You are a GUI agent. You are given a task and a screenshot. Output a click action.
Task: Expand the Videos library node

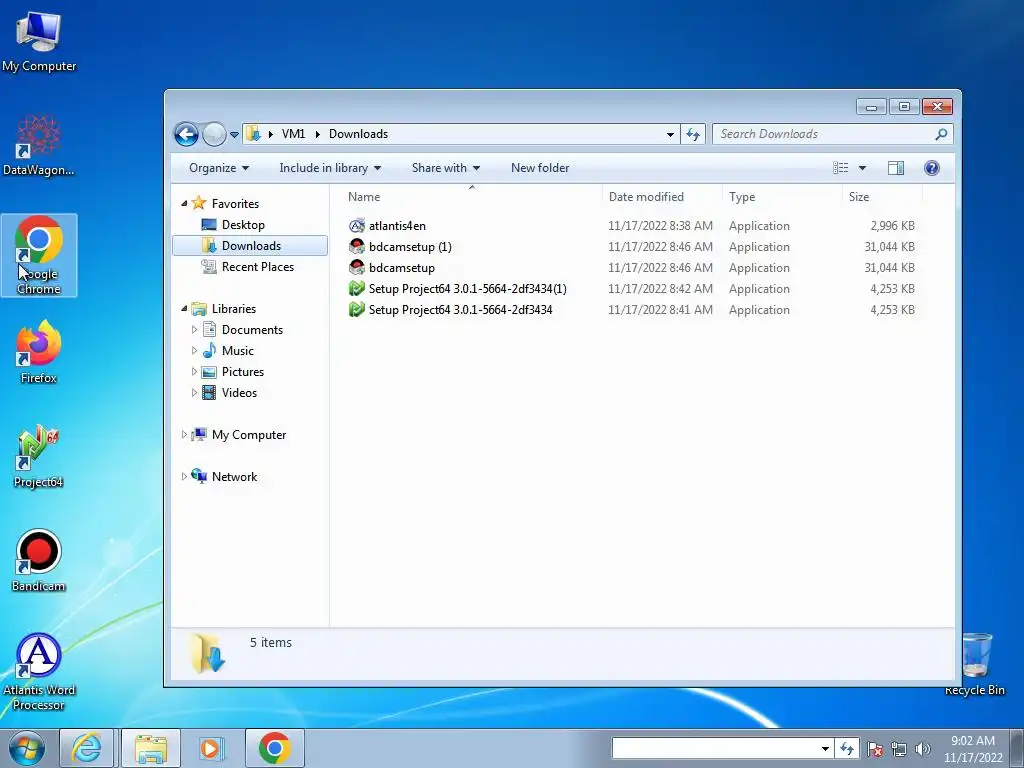tap(194, 392)
